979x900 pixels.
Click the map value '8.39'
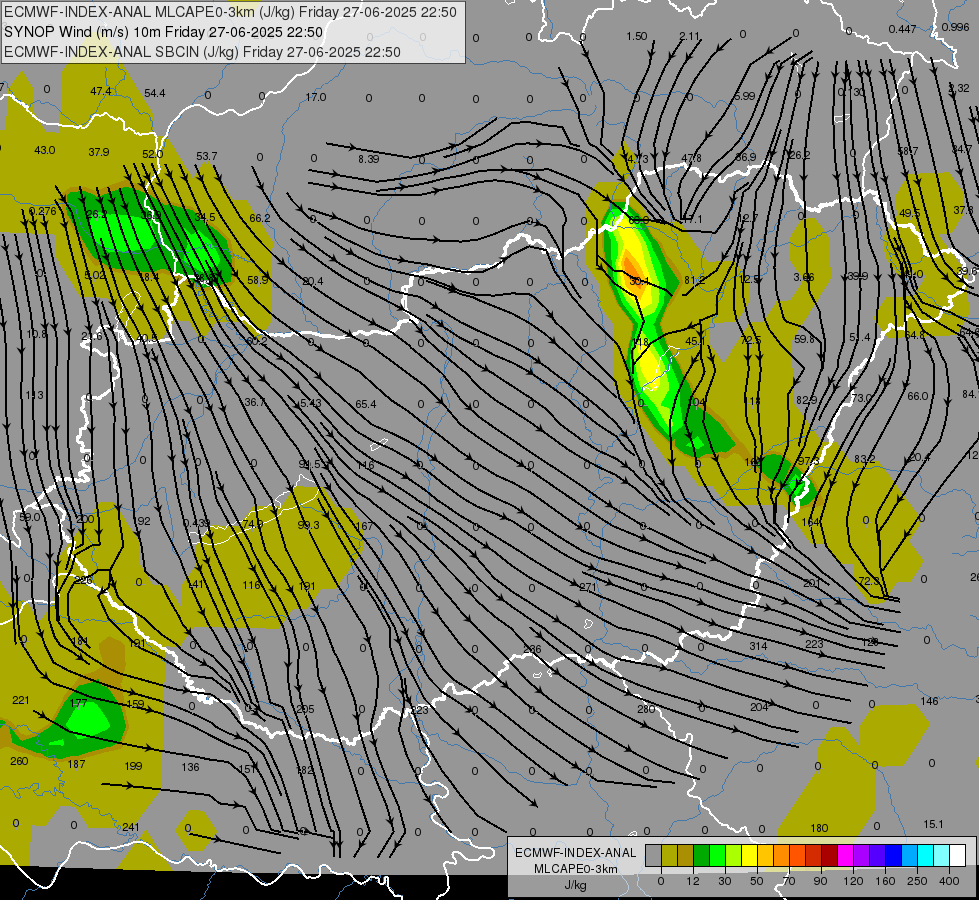coord(368,159)
